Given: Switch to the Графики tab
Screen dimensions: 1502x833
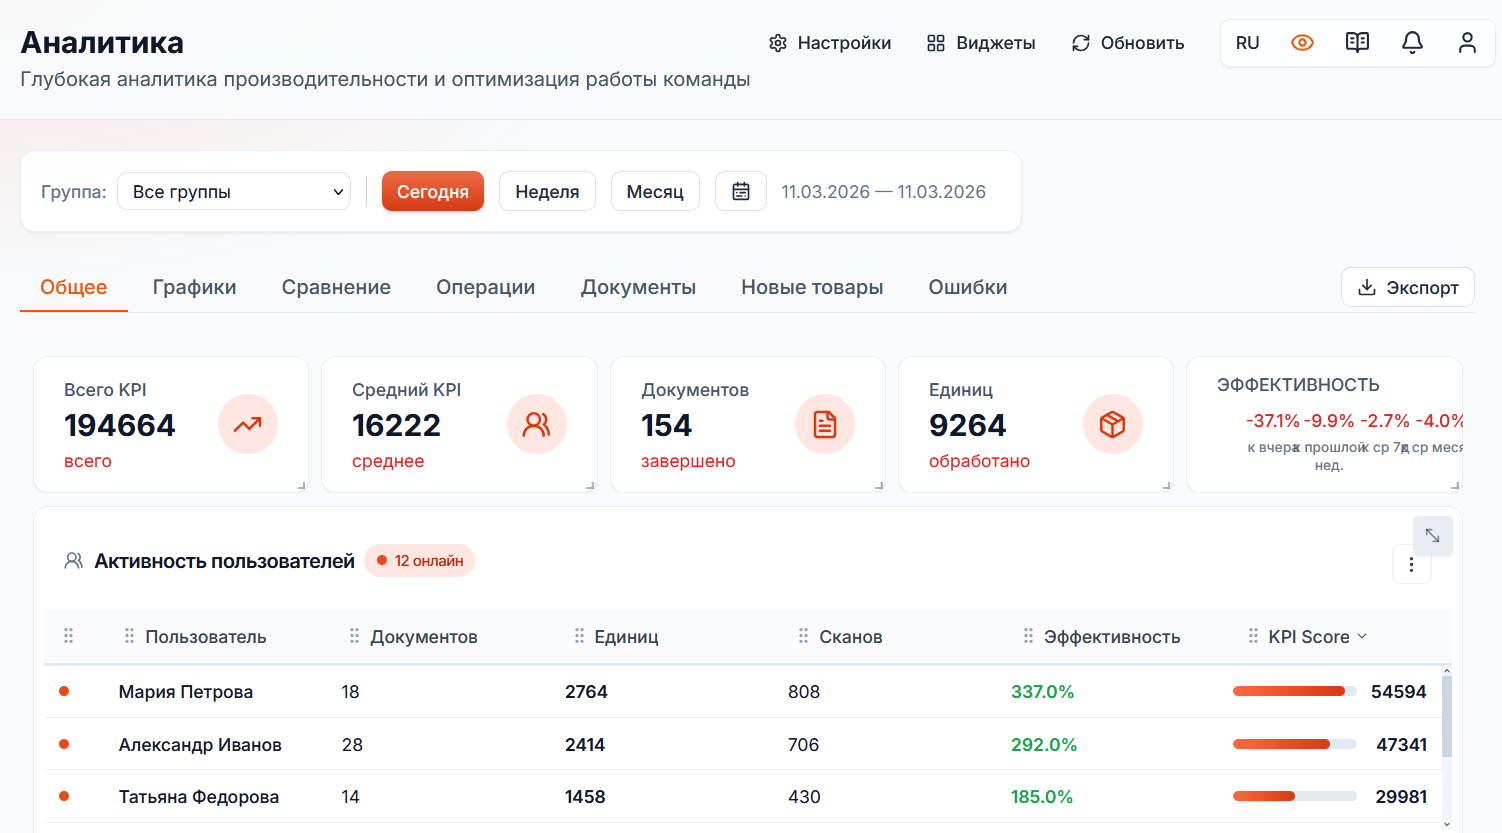Looking at the screenshot, I should [194, 287].
